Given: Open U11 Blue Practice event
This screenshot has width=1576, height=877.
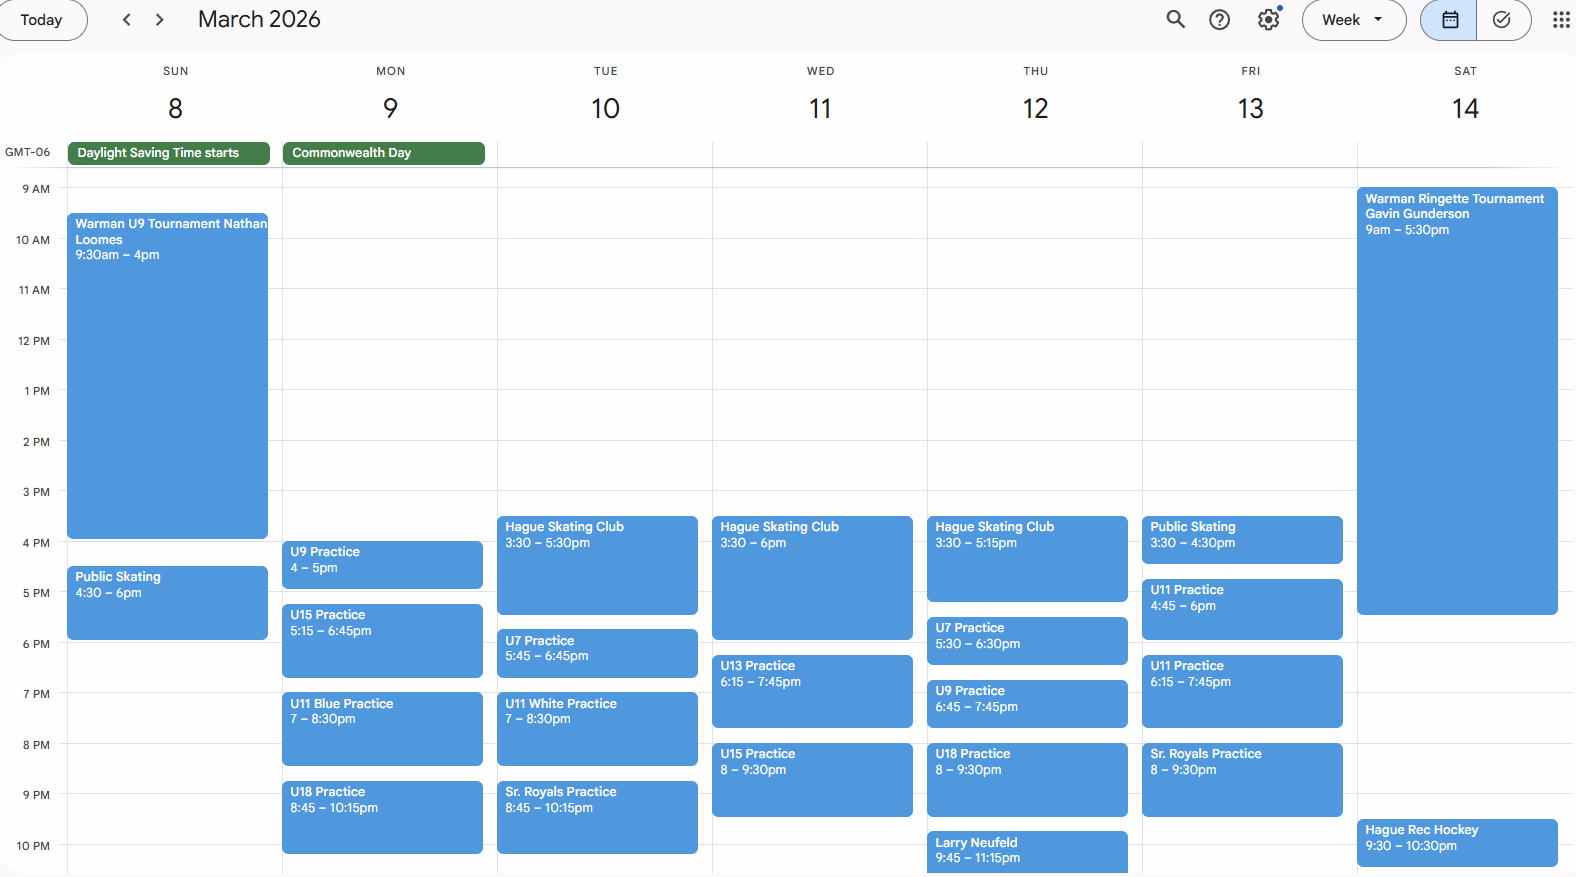Looking at the screenshot, I should point(382,728).
